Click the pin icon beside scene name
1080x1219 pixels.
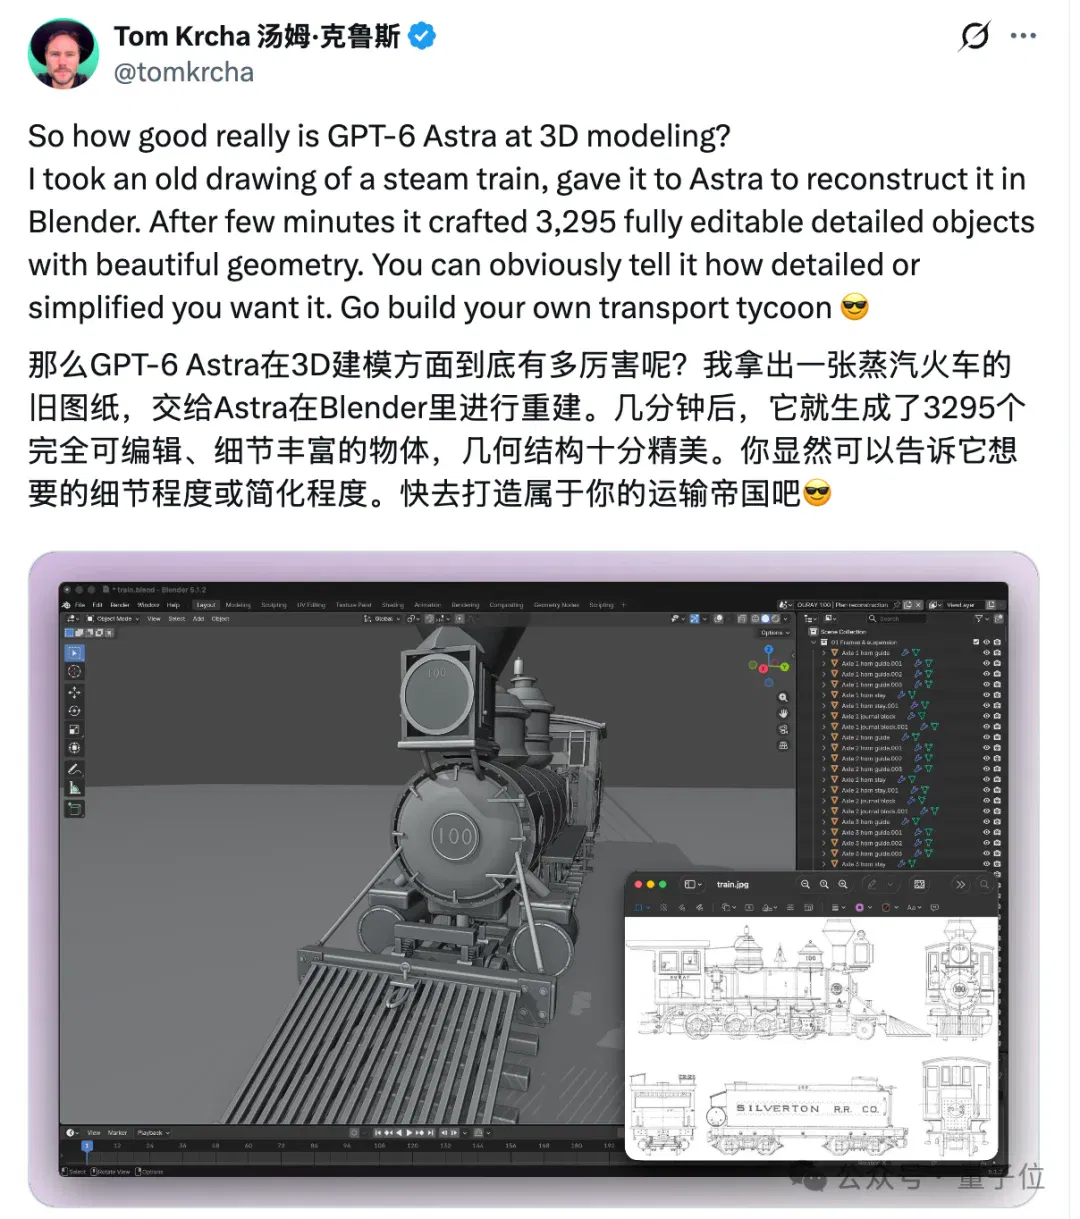click(896, 605)
